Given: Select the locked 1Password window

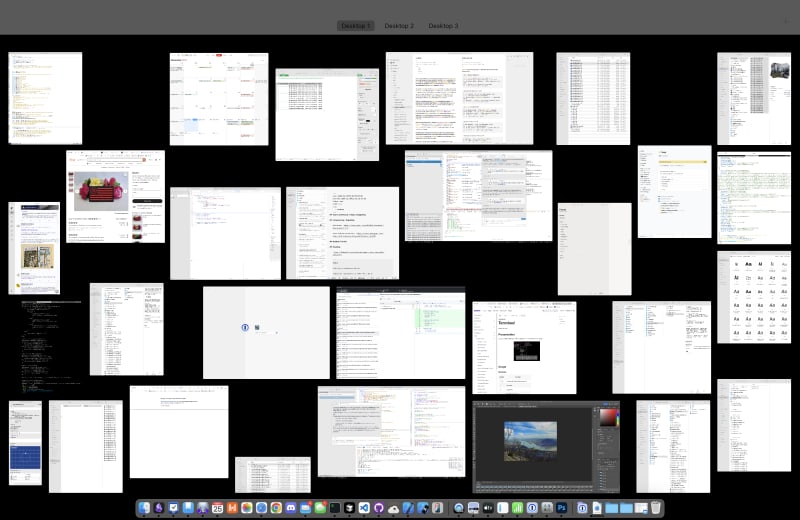Looking at the screenshot, I should pyautogui.click(x=266, y=333).
